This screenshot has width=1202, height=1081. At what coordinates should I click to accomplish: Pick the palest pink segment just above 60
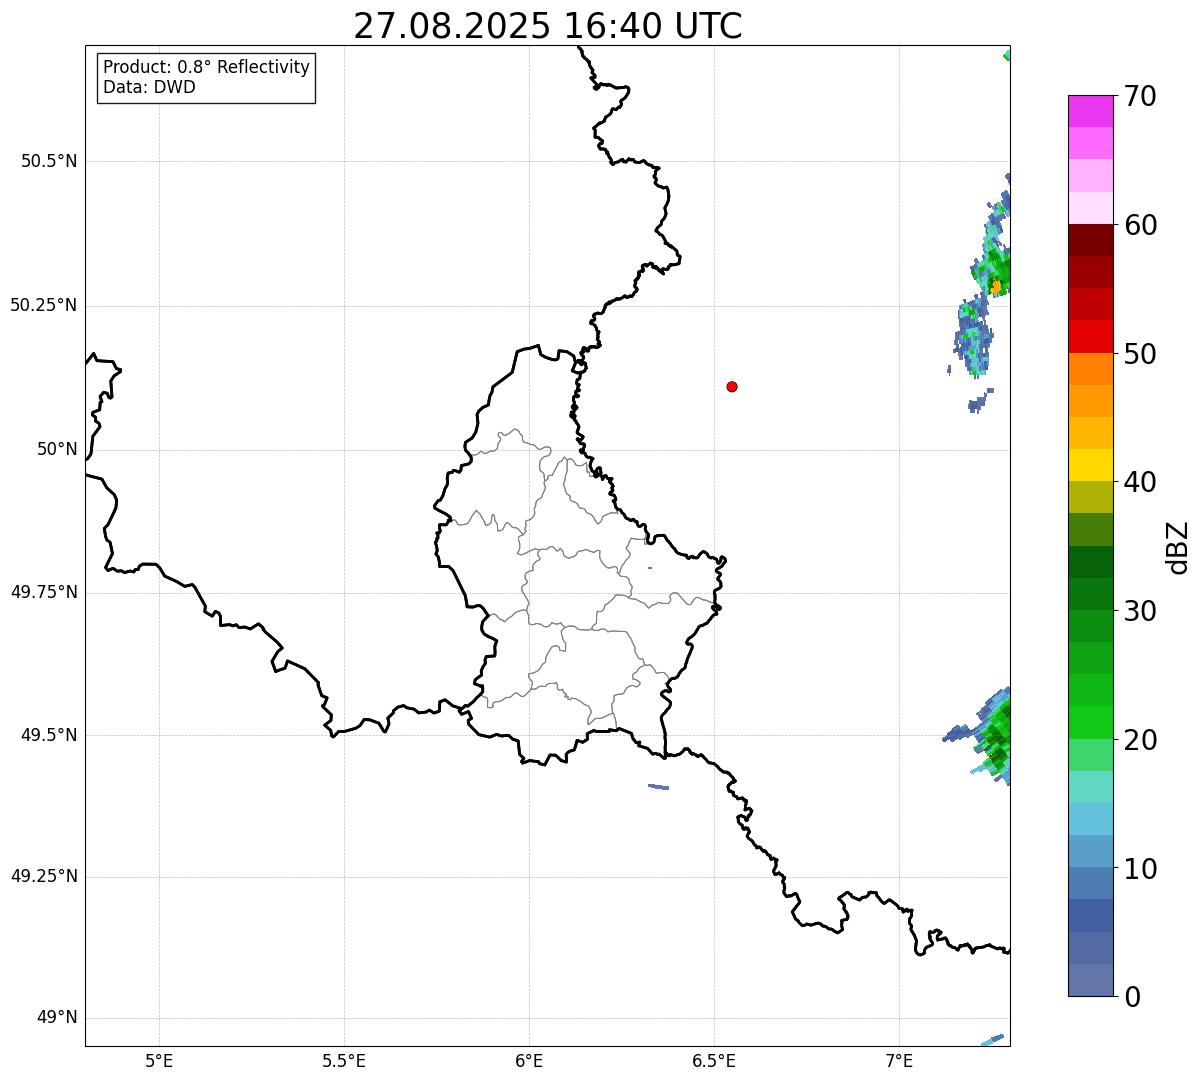pos(1091,208)
